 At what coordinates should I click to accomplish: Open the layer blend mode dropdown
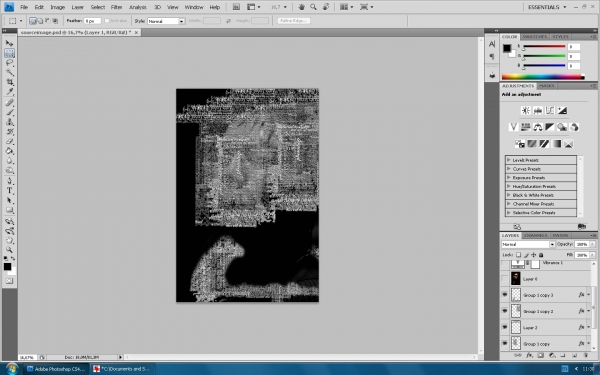click(x=528, y=245)
